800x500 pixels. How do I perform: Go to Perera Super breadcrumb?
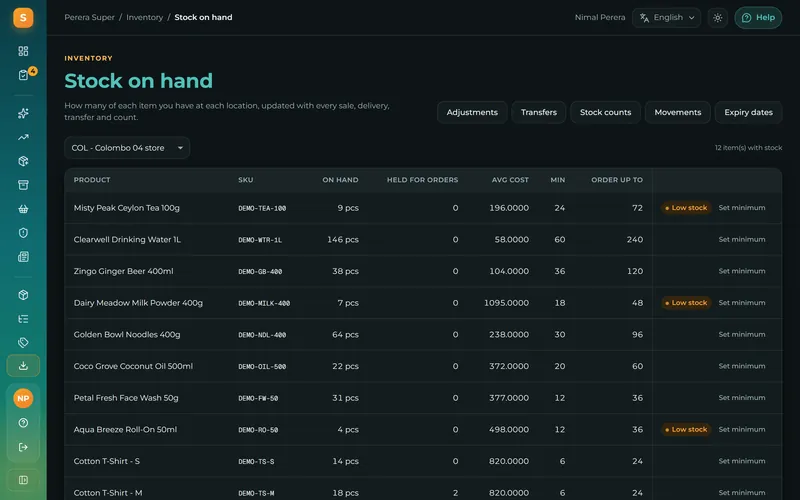coord(89,17)
